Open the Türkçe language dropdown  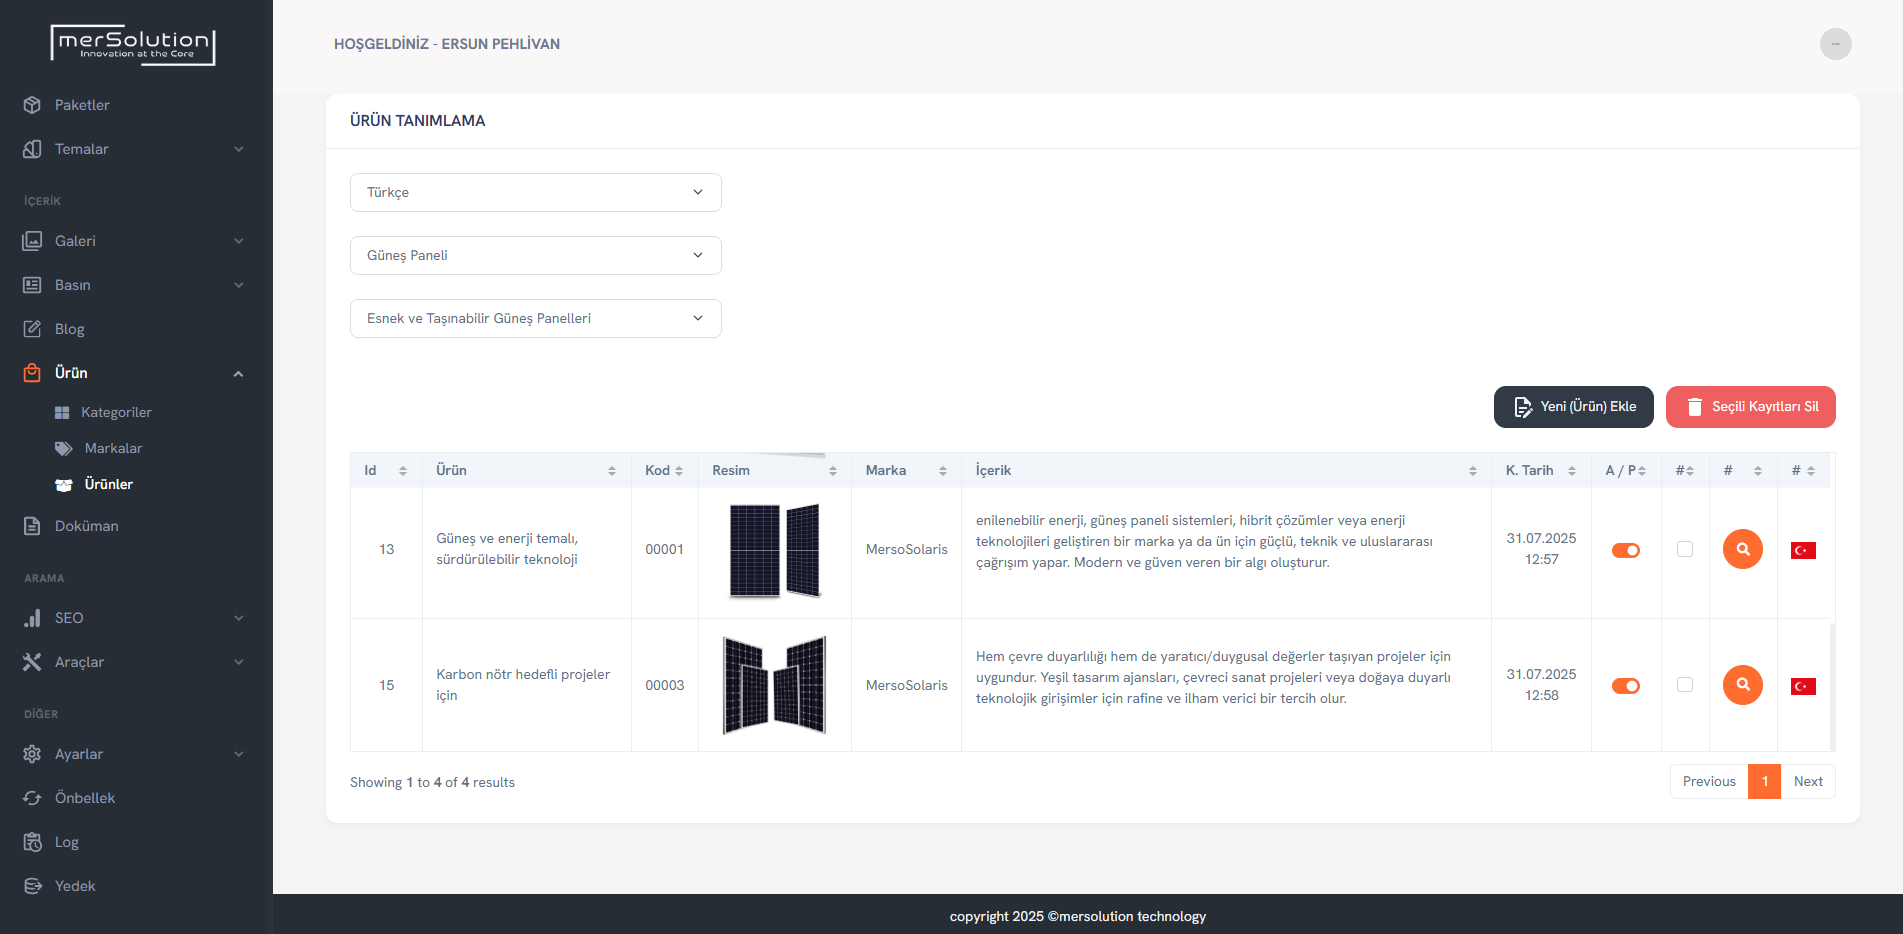click(535, 192)
